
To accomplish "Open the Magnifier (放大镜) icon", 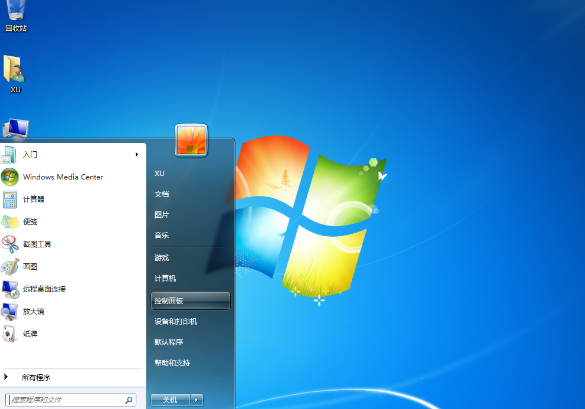I will (x=10, y=312).
